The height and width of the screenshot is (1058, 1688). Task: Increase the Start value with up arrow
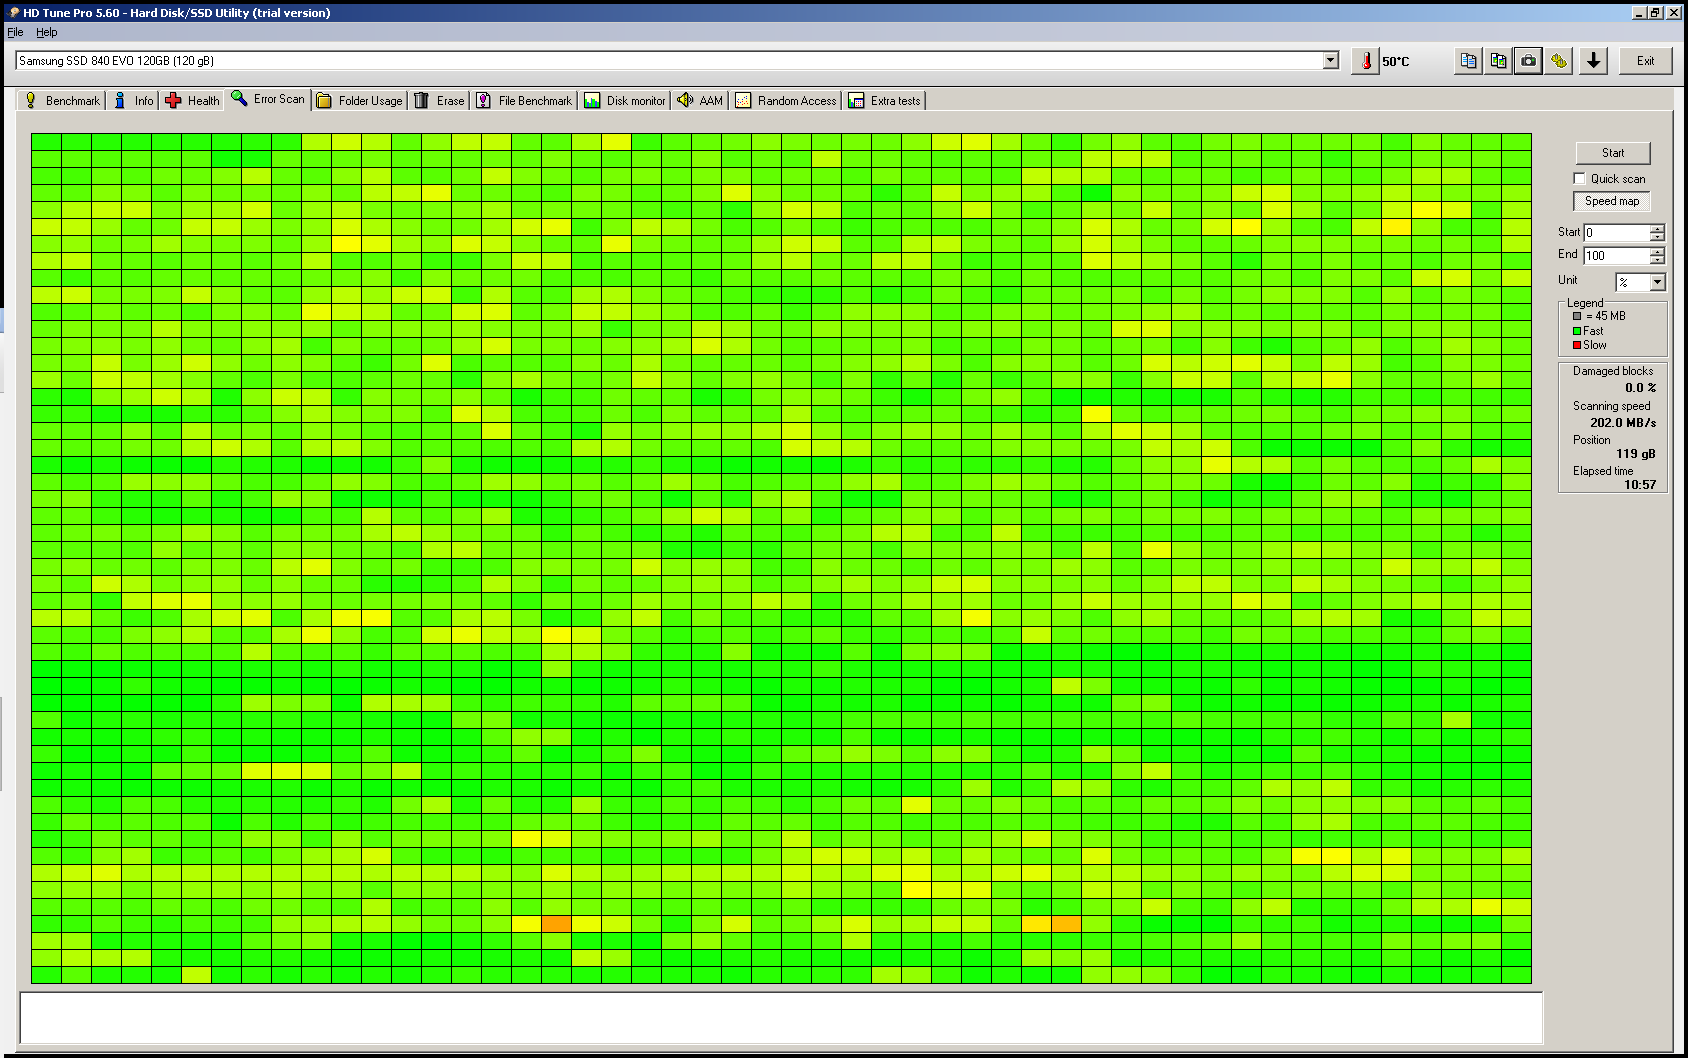pos(1657,228)
